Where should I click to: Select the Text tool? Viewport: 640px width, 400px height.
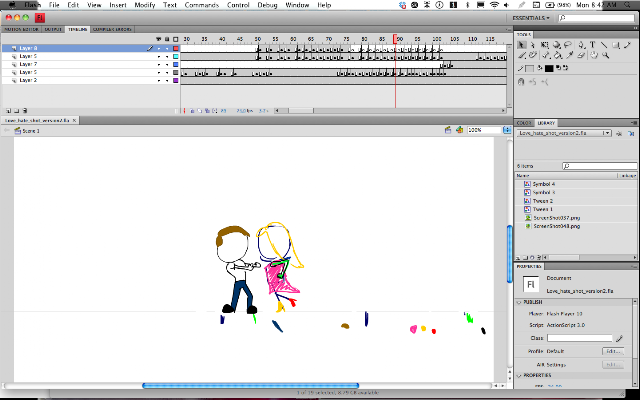(592, 45)
